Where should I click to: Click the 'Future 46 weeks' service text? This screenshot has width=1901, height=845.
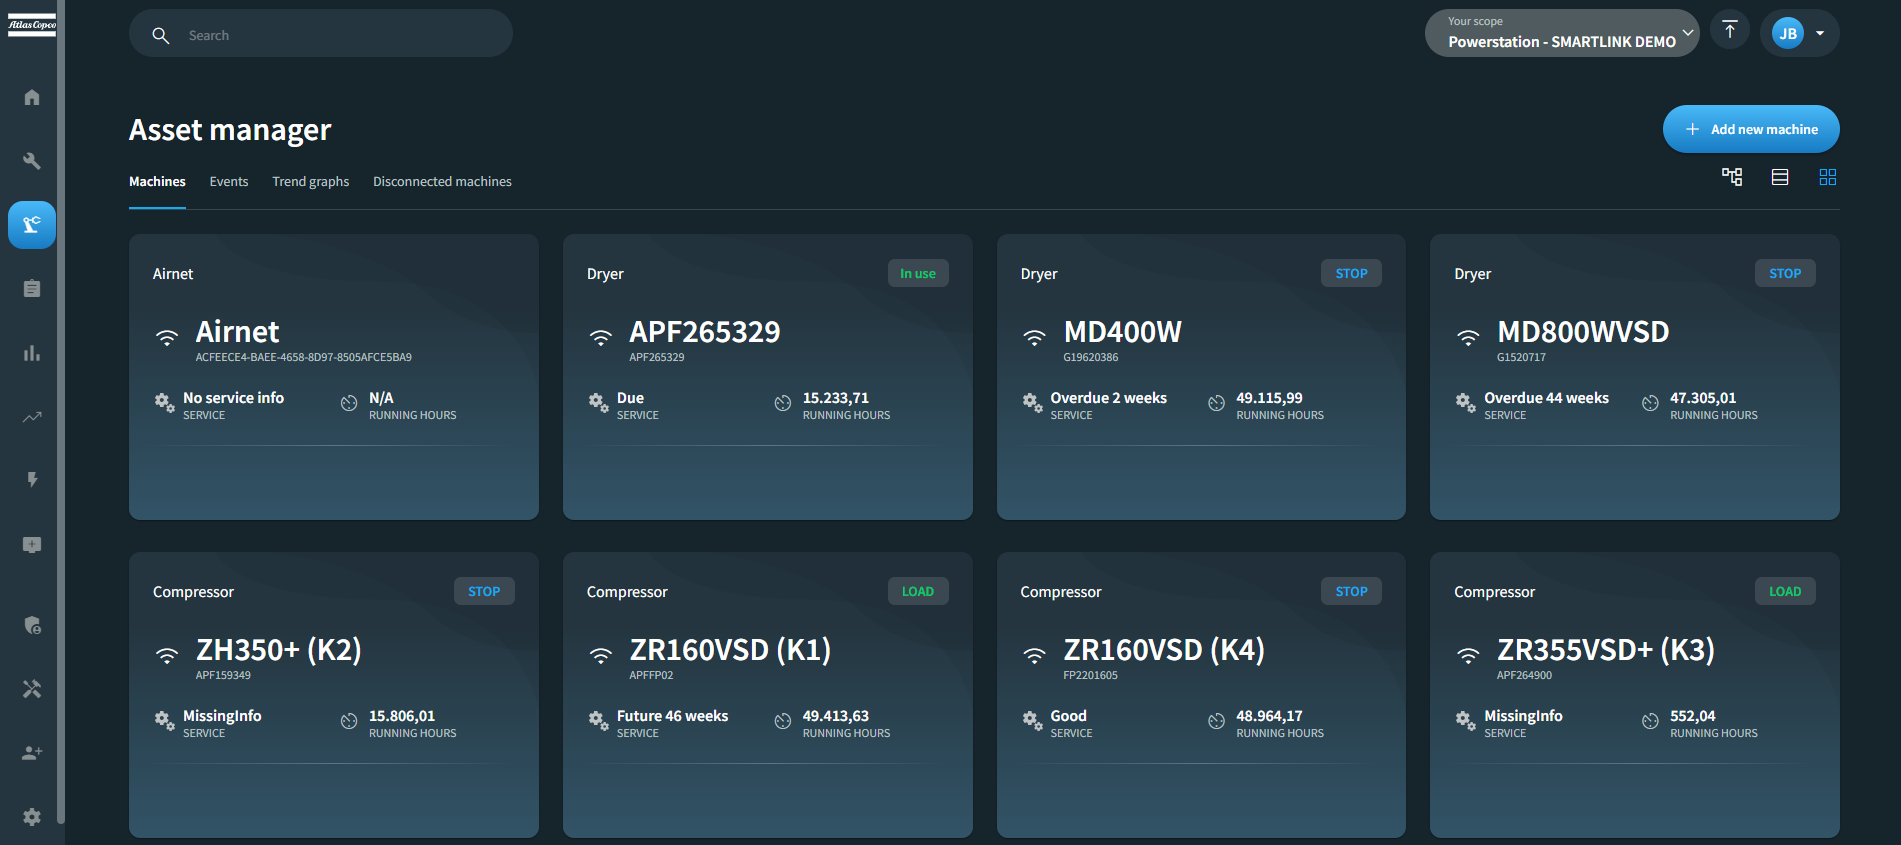coord(672,716)
